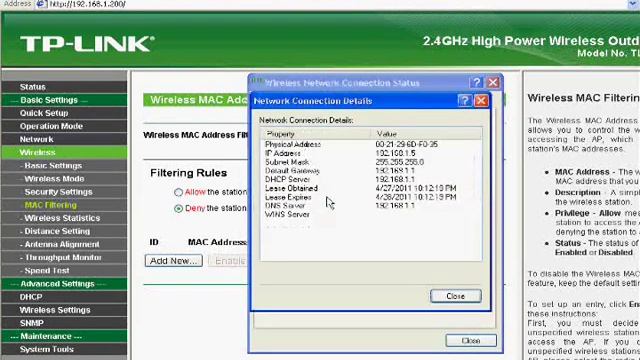Click the help icon in Network Connection Details
The width and height of the screenshot is (640, 360).
[464, 100]
